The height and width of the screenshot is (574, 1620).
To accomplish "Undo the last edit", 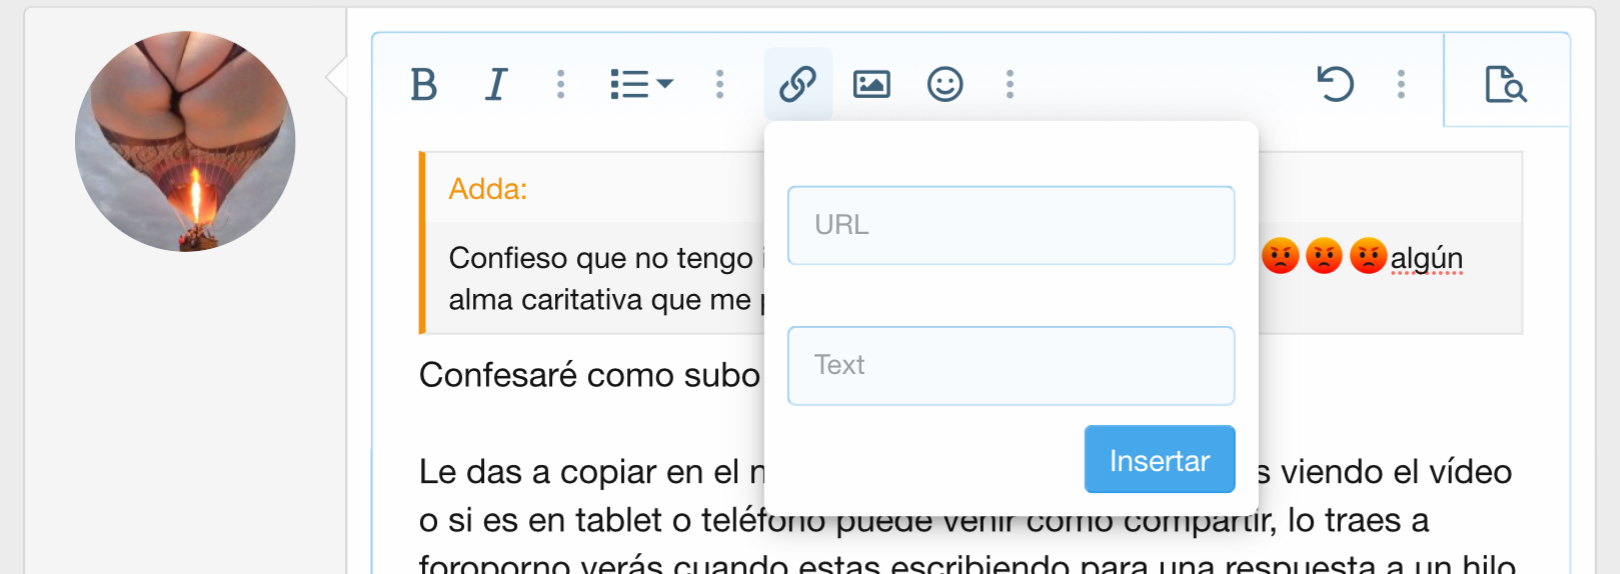I will [1334, 85].
